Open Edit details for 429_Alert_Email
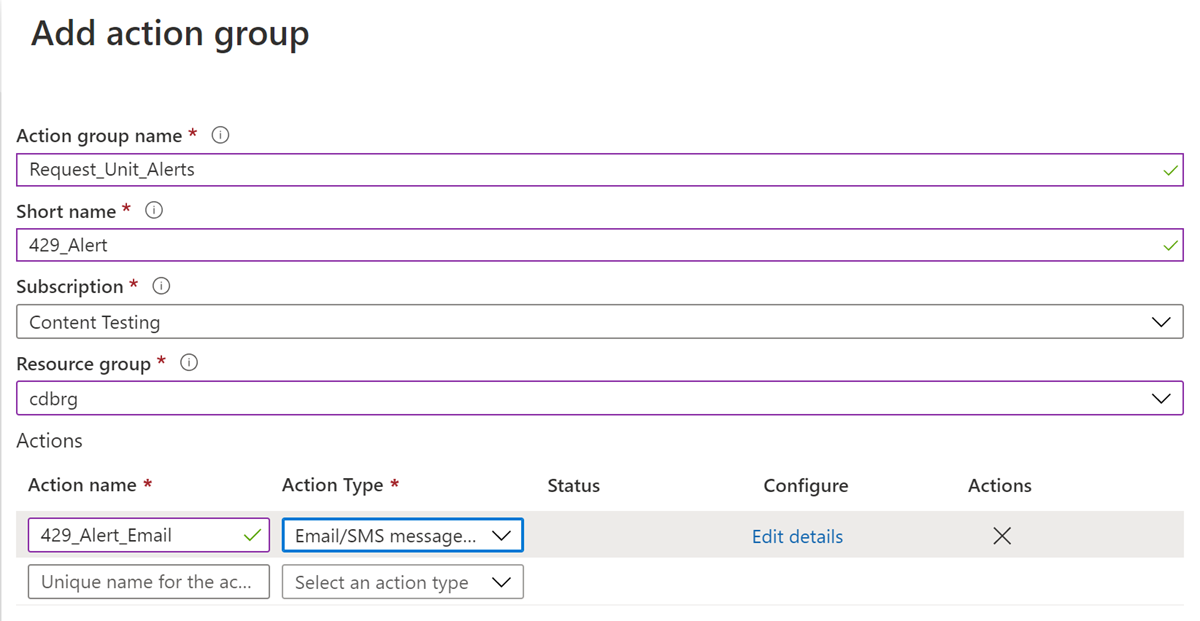Screen dimensions: 1200x621 pos(797,535)
